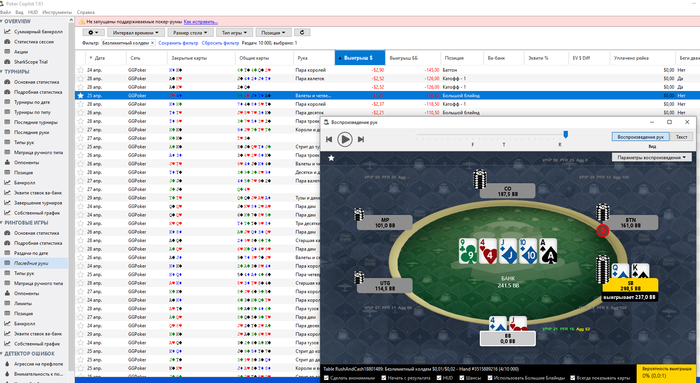Collapse the ДЕТЕКТОР ОШИБОК section

click(x=2, y=354)
